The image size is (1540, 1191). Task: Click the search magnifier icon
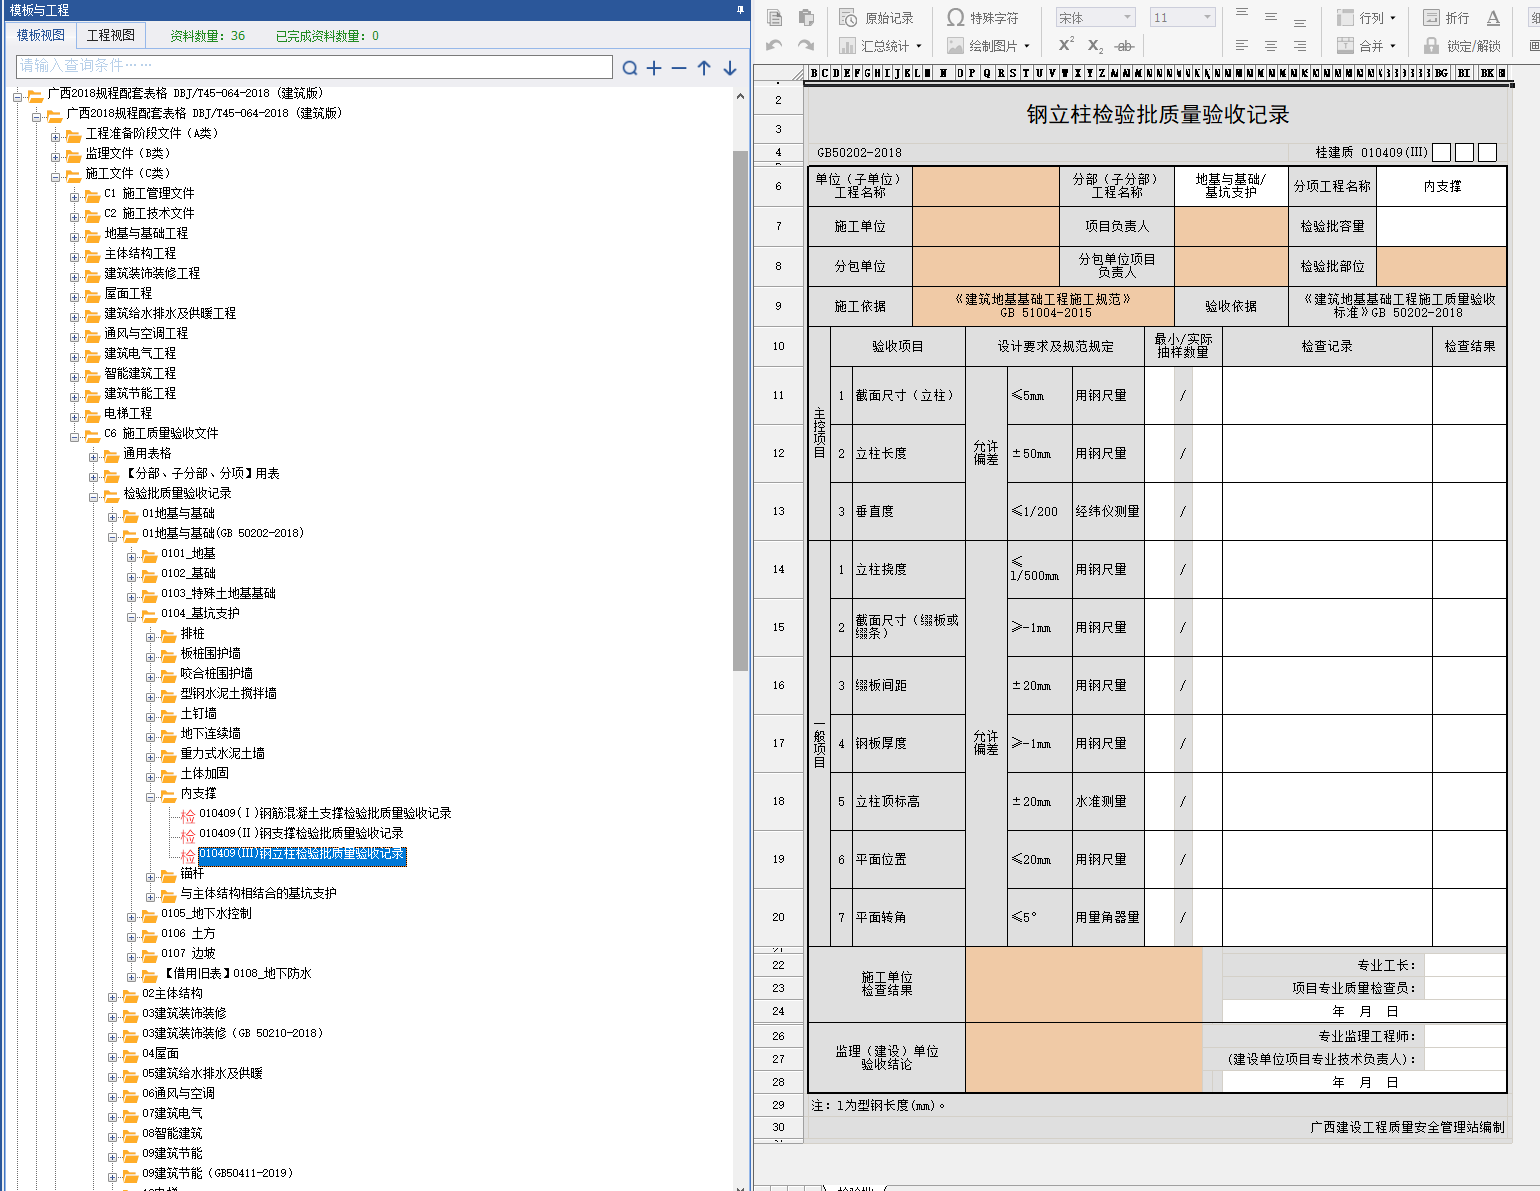pyautogui.click(x=630, y=68)
